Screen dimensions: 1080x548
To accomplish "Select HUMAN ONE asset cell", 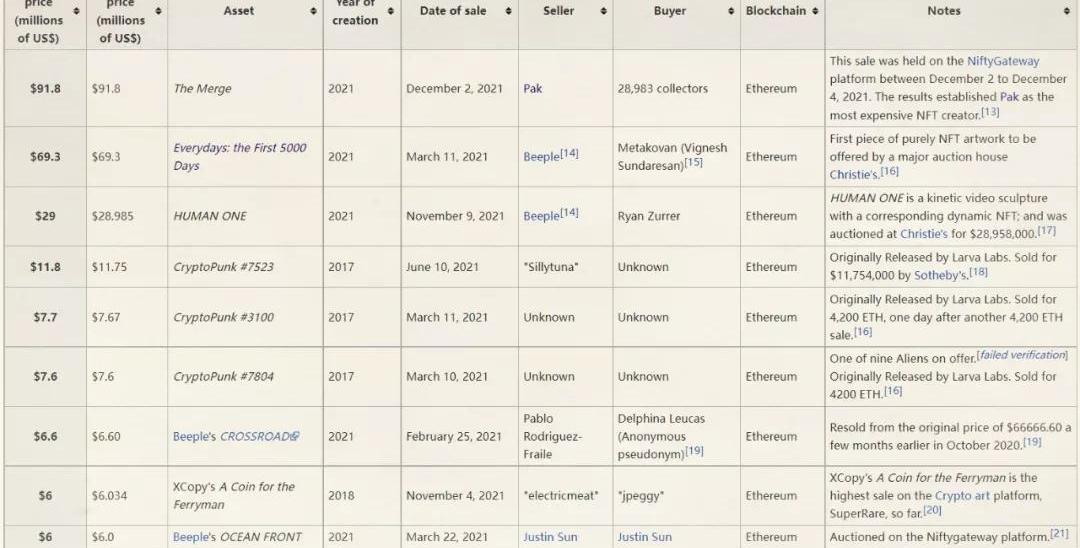I will click(x=245, y=216).
